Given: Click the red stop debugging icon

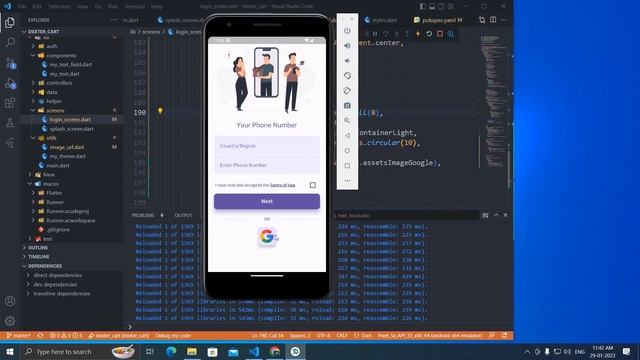Looking at the screenshot, I should tap(440, 34).
